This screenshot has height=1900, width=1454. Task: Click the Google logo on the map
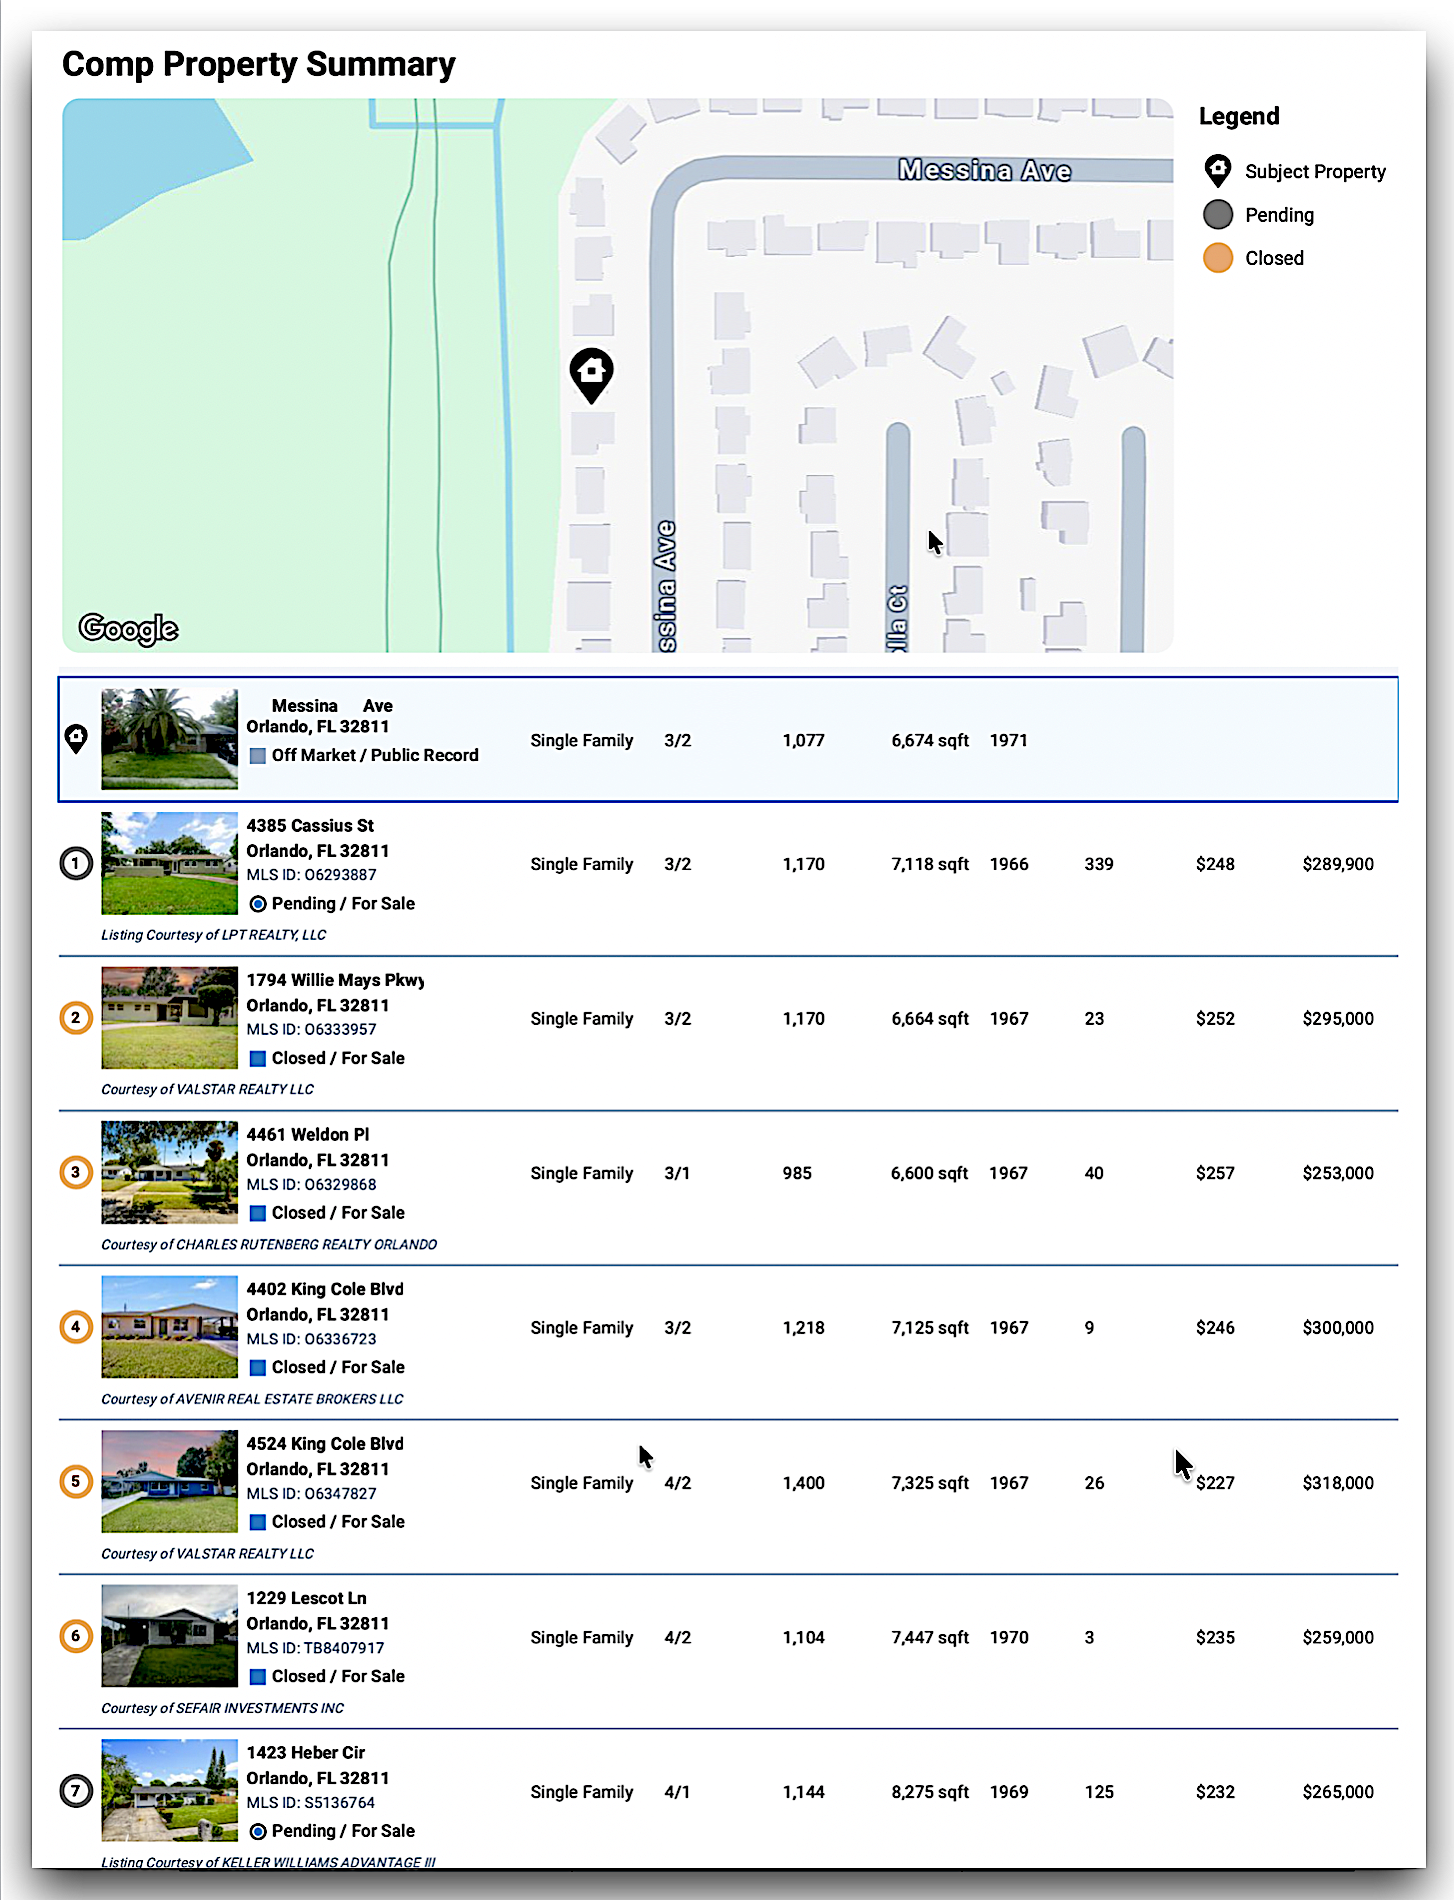tap(129, 628)
